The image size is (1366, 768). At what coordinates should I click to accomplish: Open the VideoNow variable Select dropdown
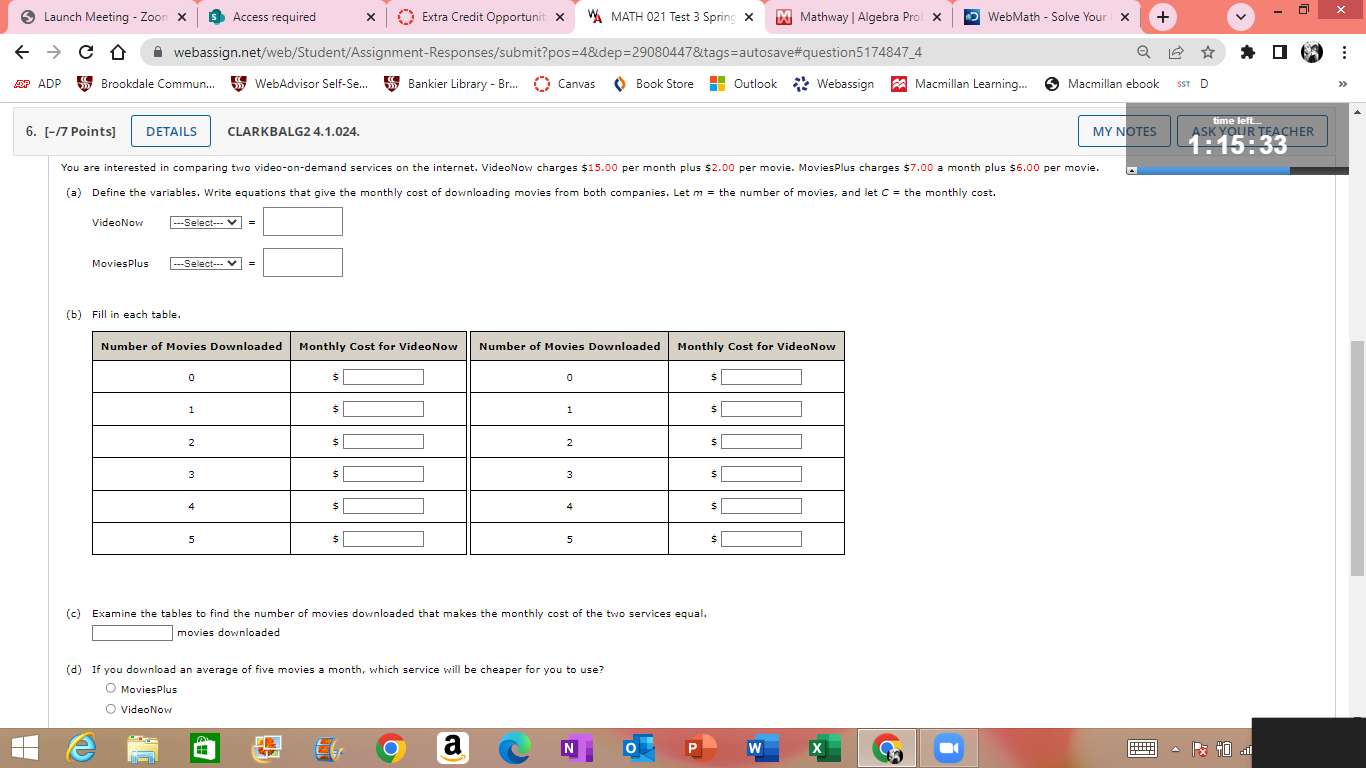pos(205,222)
